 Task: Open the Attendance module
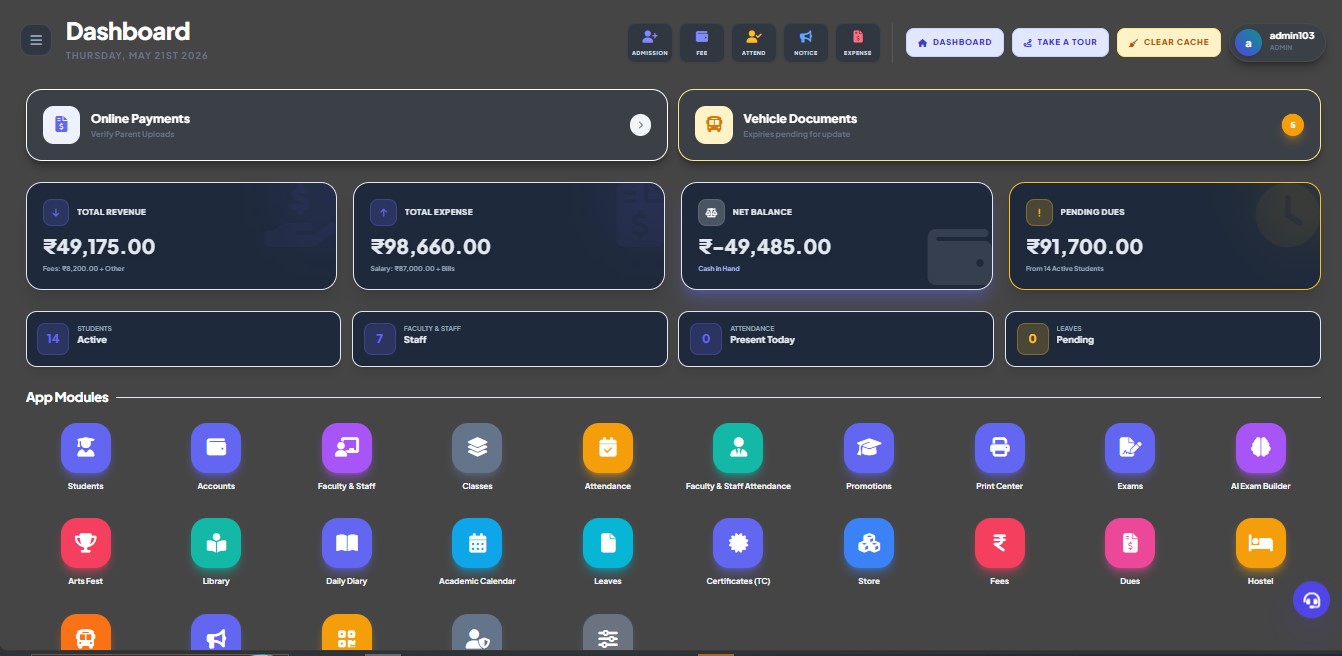click(608, 448)
